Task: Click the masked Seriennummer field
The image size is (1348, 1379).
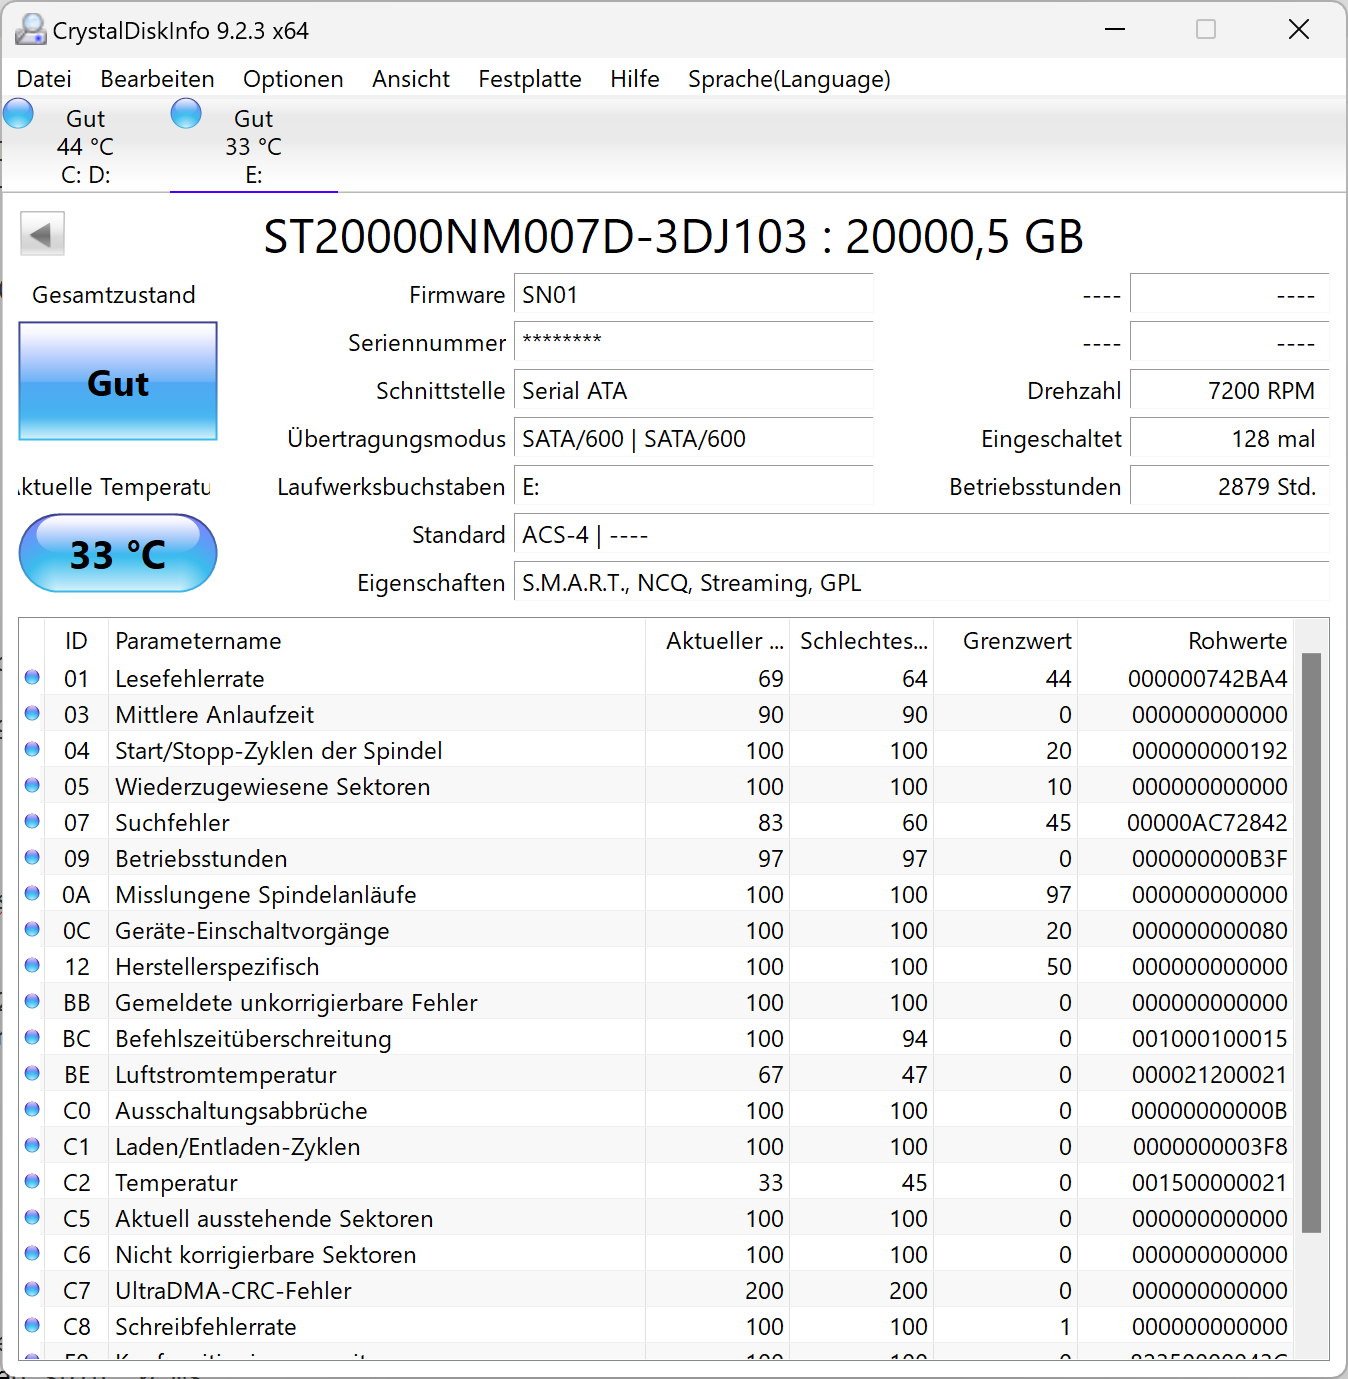Action: click(x=694, y=343)
